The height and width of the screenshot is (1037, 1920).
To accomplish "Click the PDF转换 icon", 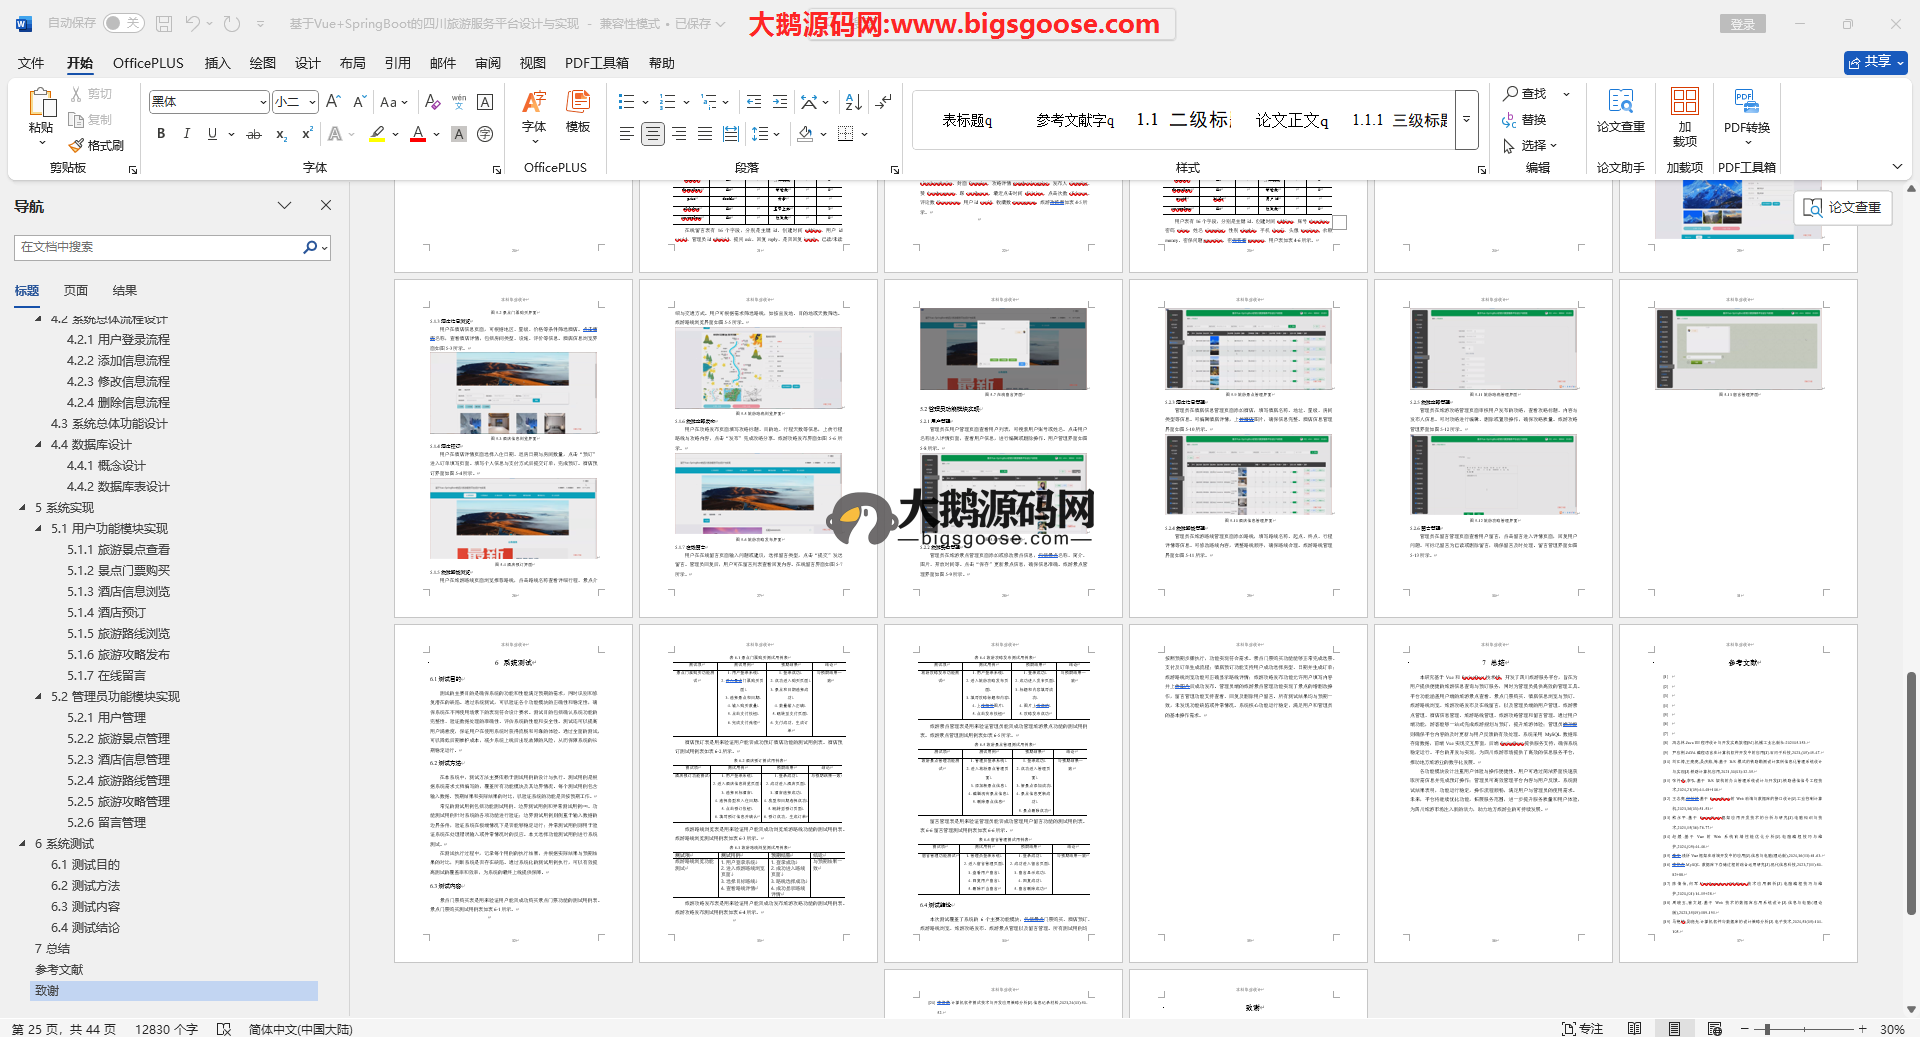I will point(1746,111).
